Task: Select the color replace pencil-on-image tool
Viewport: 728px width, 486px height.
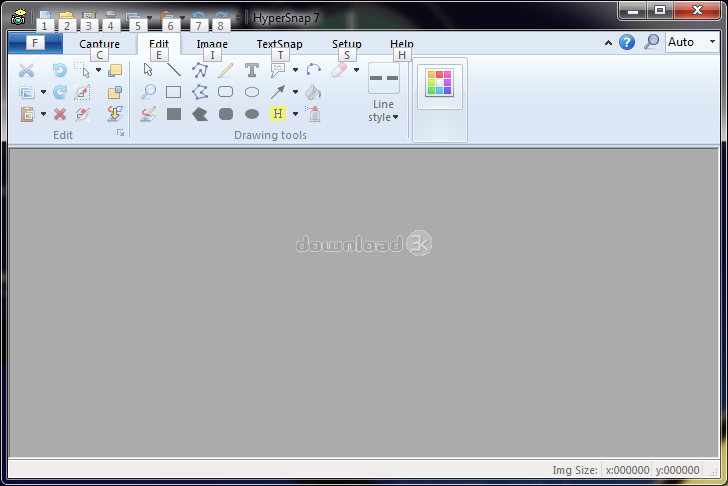Action: (148, 114)
